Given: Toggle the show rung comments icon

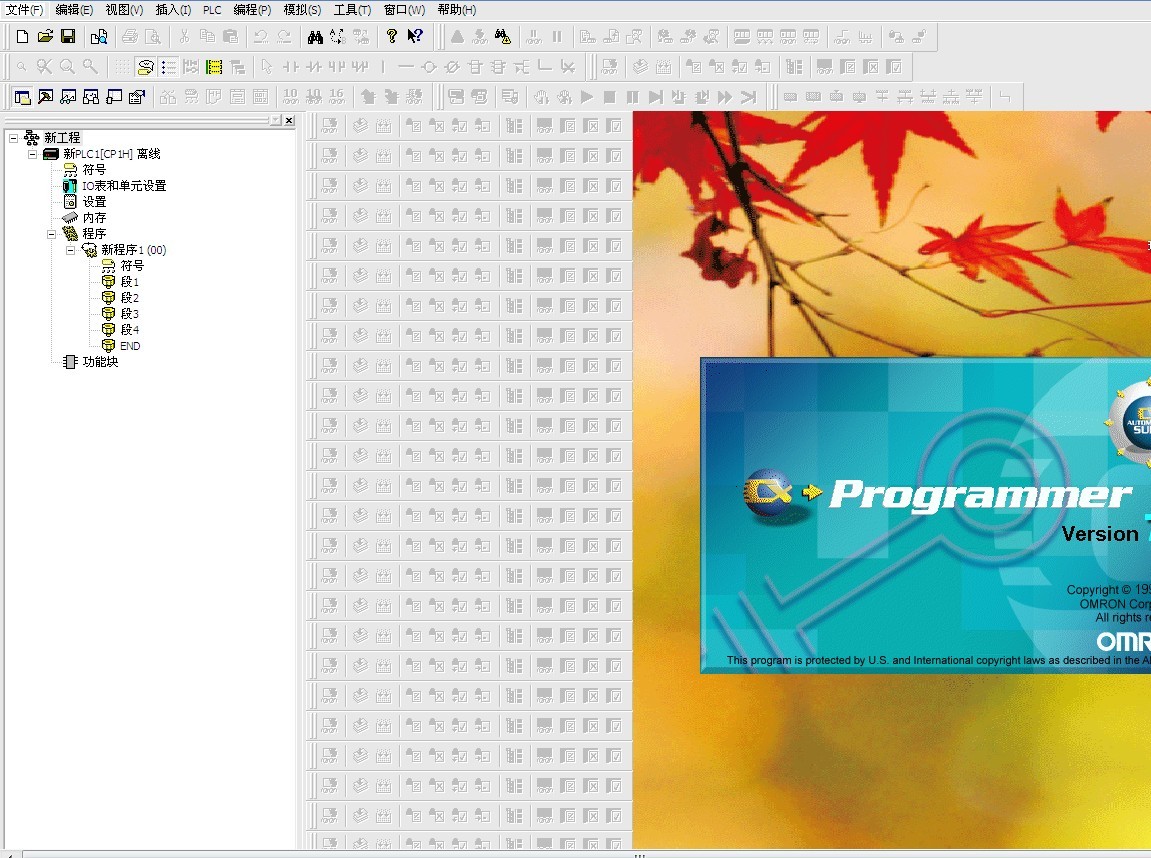Looking at the screenshot, I should point(146,67).
